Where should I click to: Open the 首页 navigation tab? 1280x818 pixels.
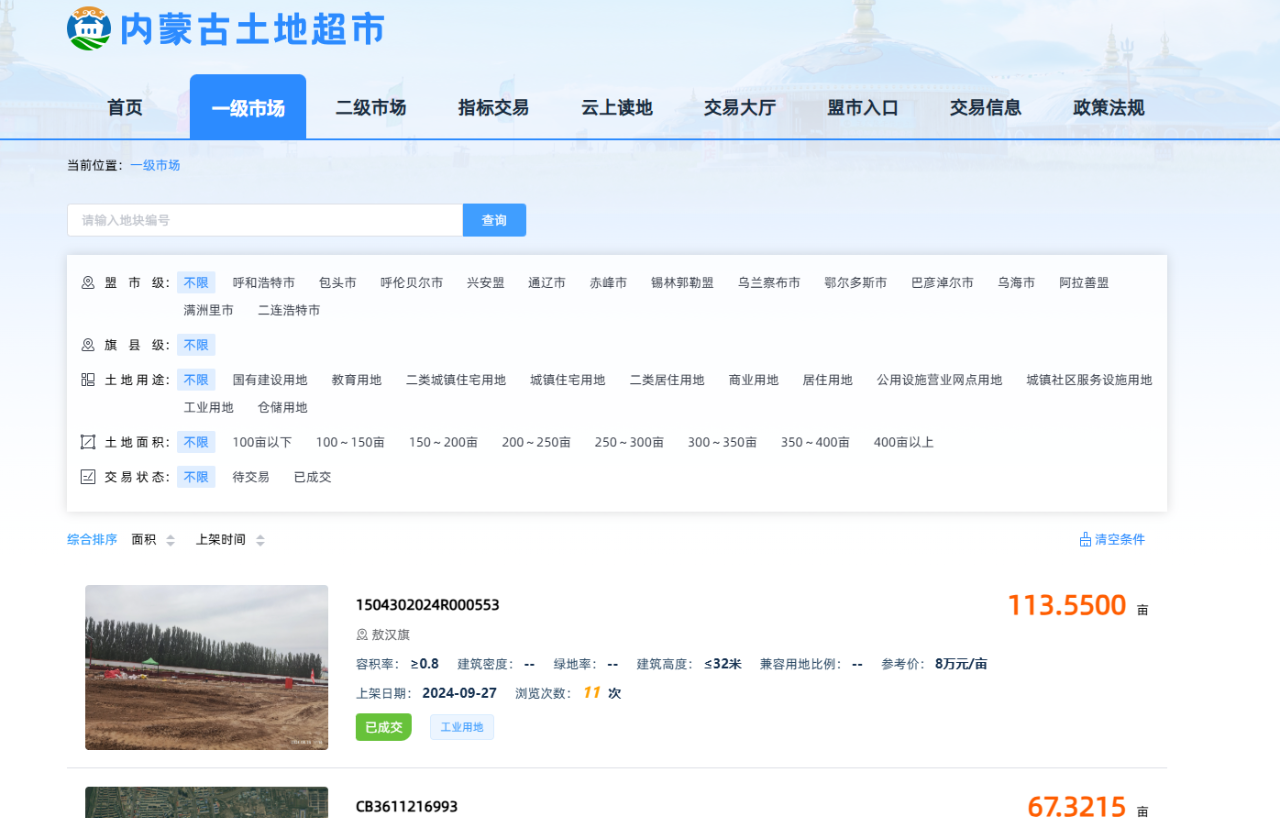pos(125,108)
